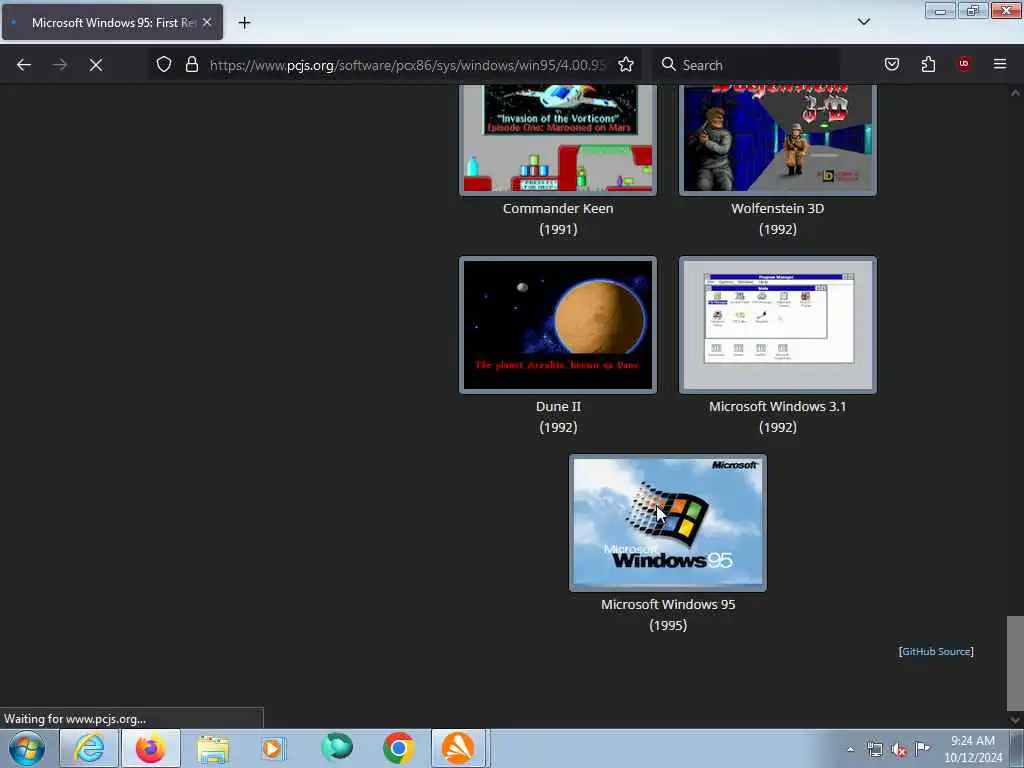Show hidden system tray icons
This screenshot has height=768, width=1024.
tap(850, 750)
